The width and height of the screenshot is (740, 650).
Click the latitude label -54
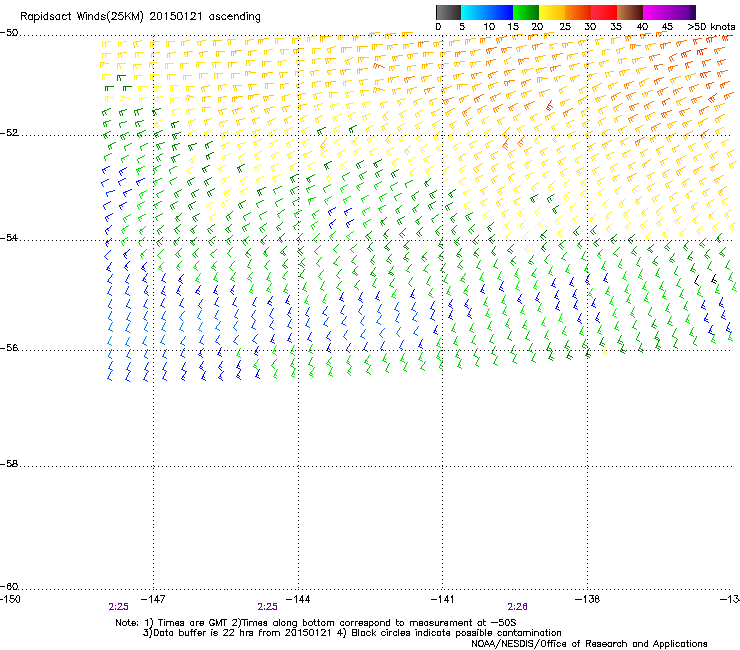(9, 237)
